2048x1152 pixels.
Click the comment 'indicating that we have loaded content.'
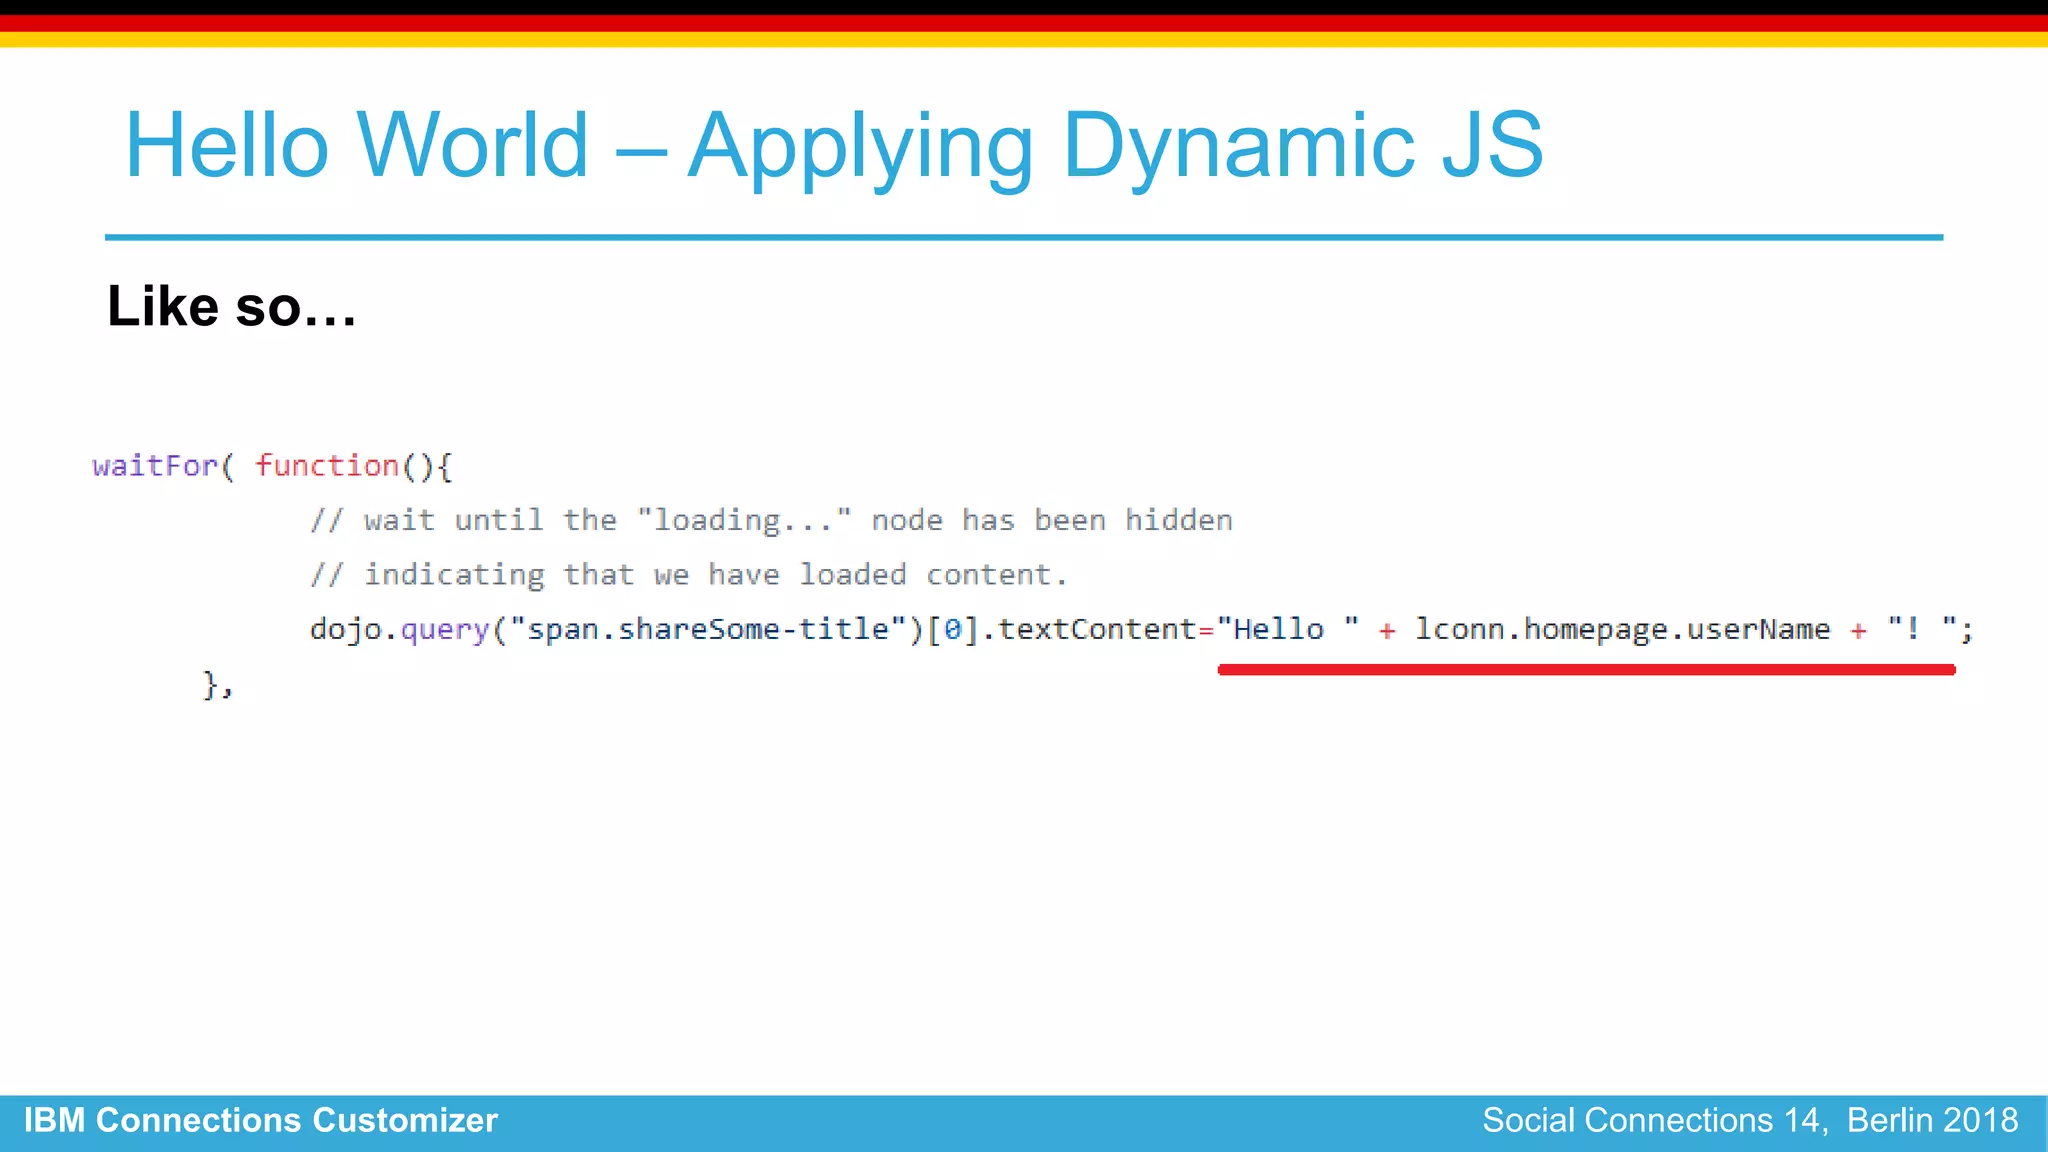[x=688, y=575]
